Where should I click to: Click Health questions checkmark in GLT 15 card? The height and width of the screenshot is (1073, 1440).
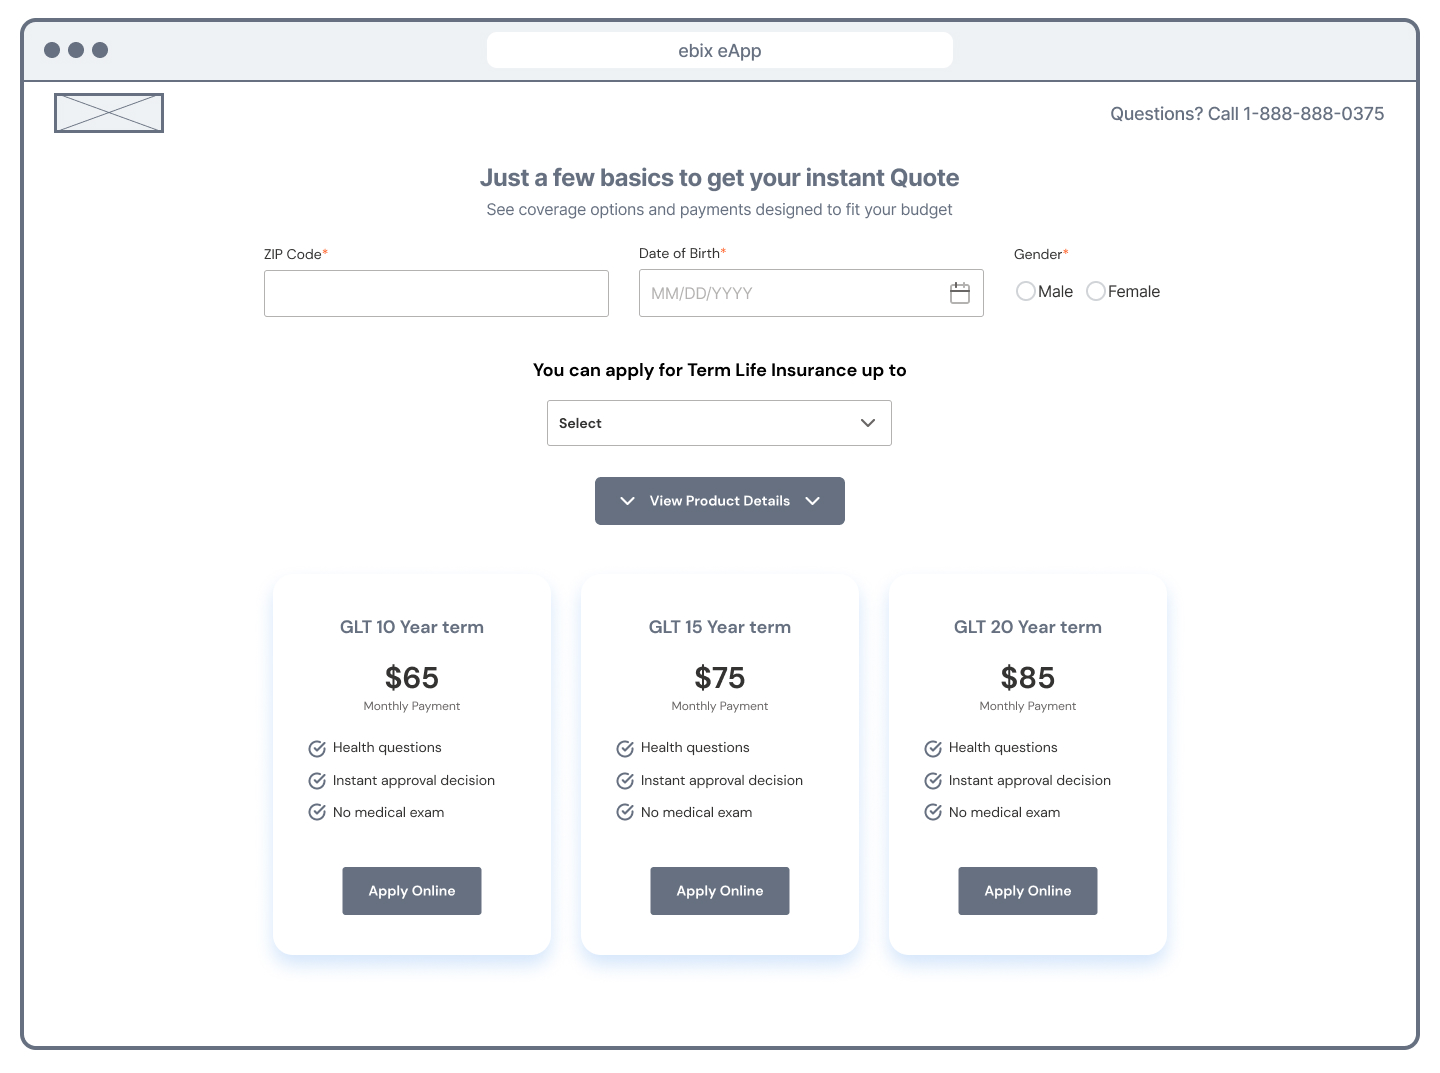(x=625, y=748)
